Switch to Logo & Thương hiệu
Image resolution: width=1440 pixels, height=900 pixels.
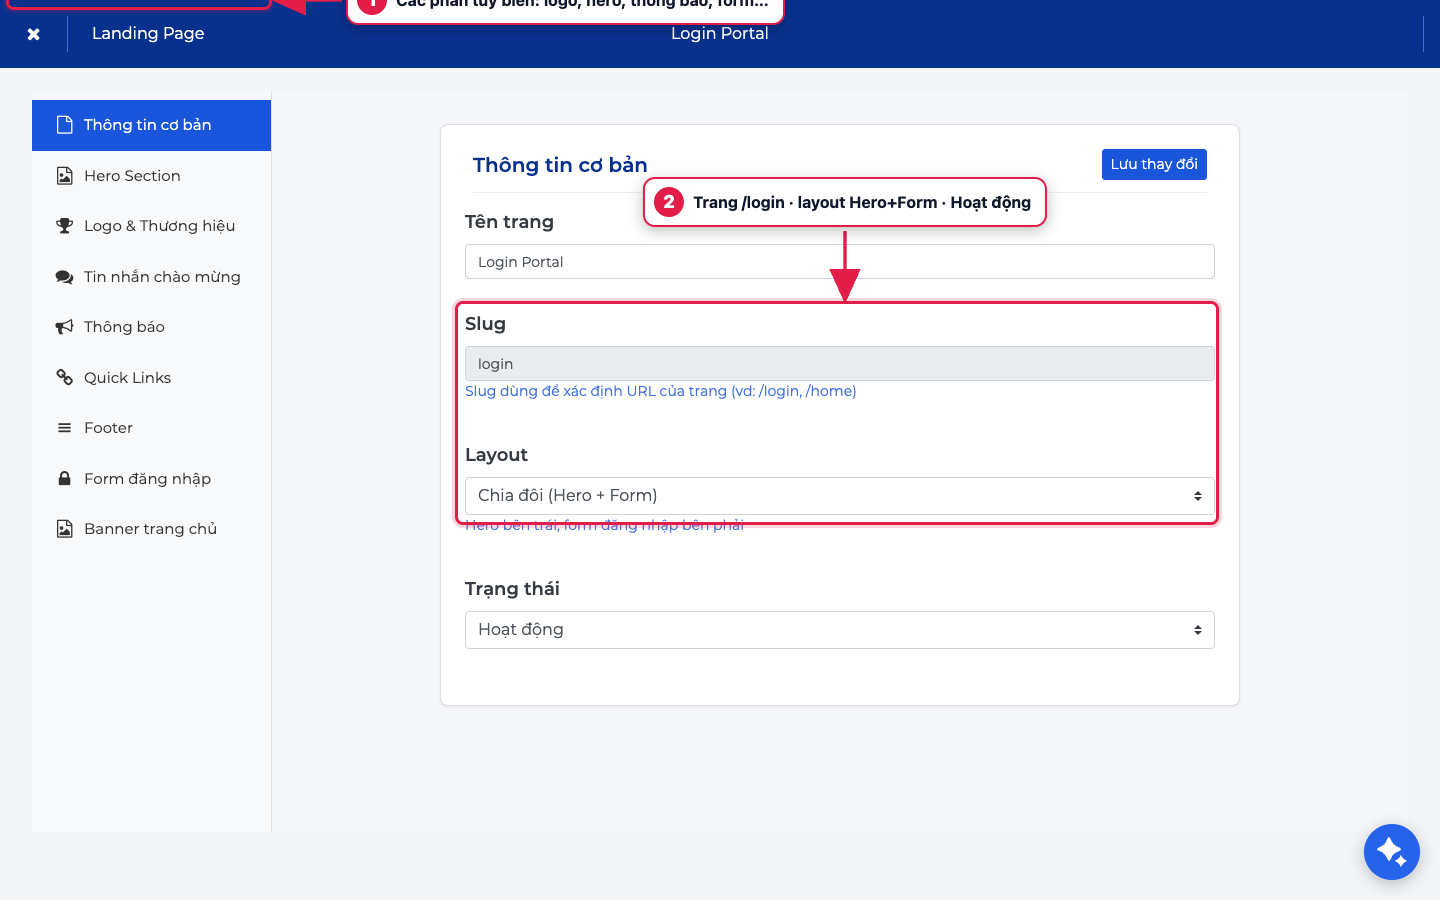151,226
